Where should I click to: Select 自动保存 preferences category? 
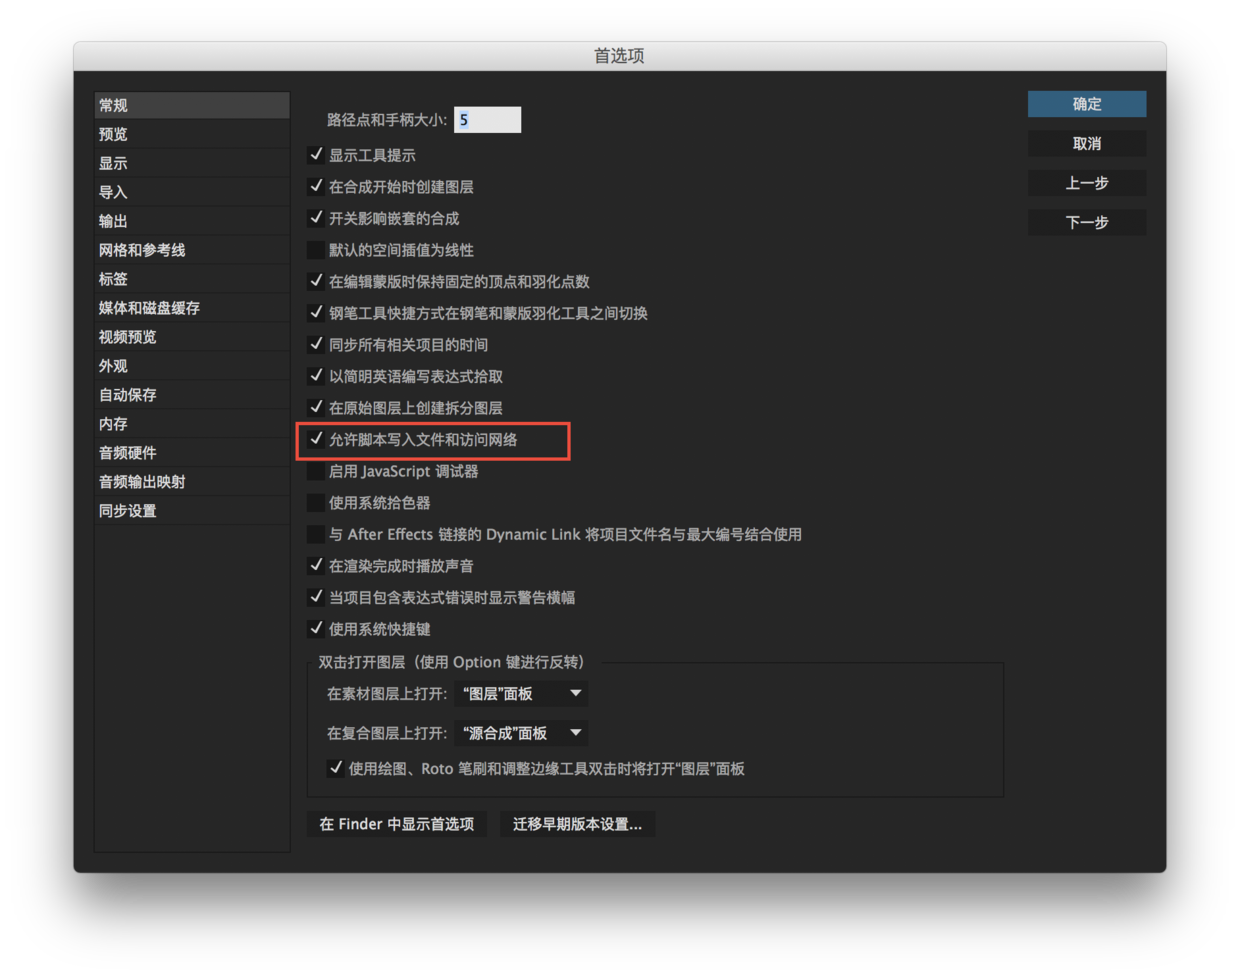click(x=192, y=395)
